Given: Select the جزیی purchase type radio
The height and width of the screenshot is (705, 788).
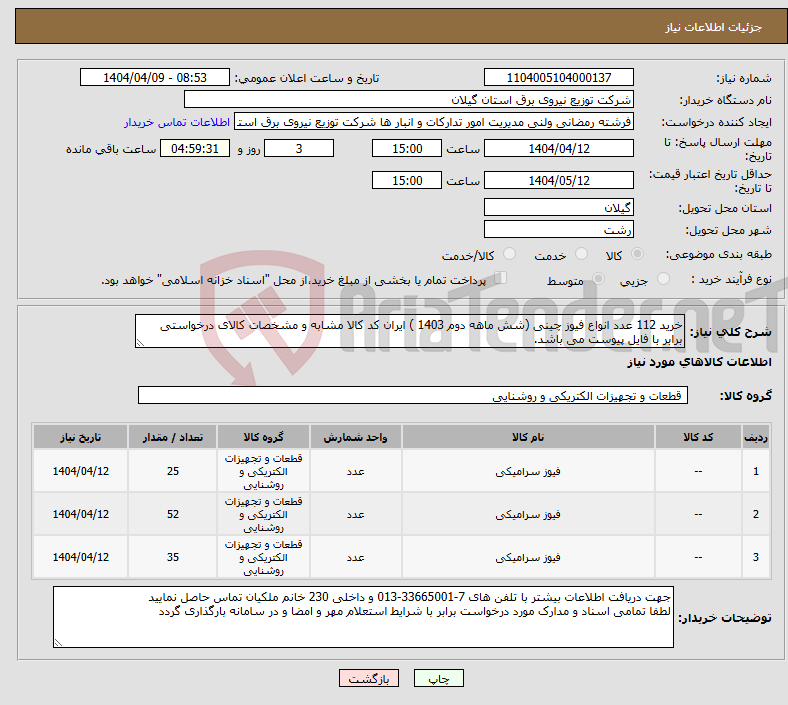Looking at the screenshot, I should click(x=663, y=279).
